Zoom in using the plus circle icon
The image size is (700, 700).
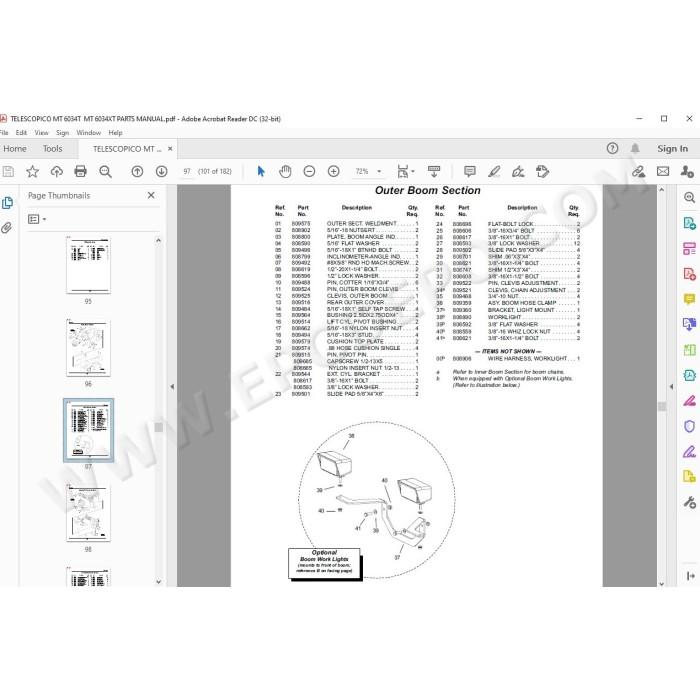tap(333, 171)
